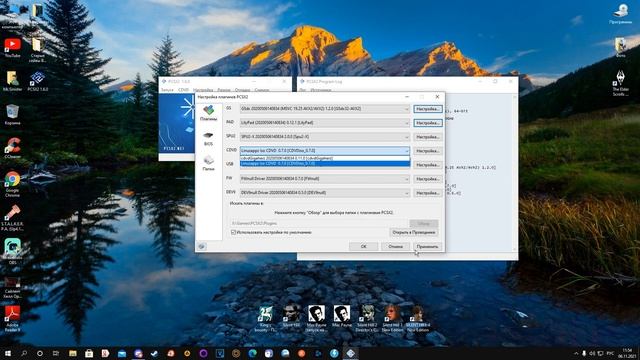
Task: Select the Streamlabs OBS desktop shortcut
Action: 12,252
